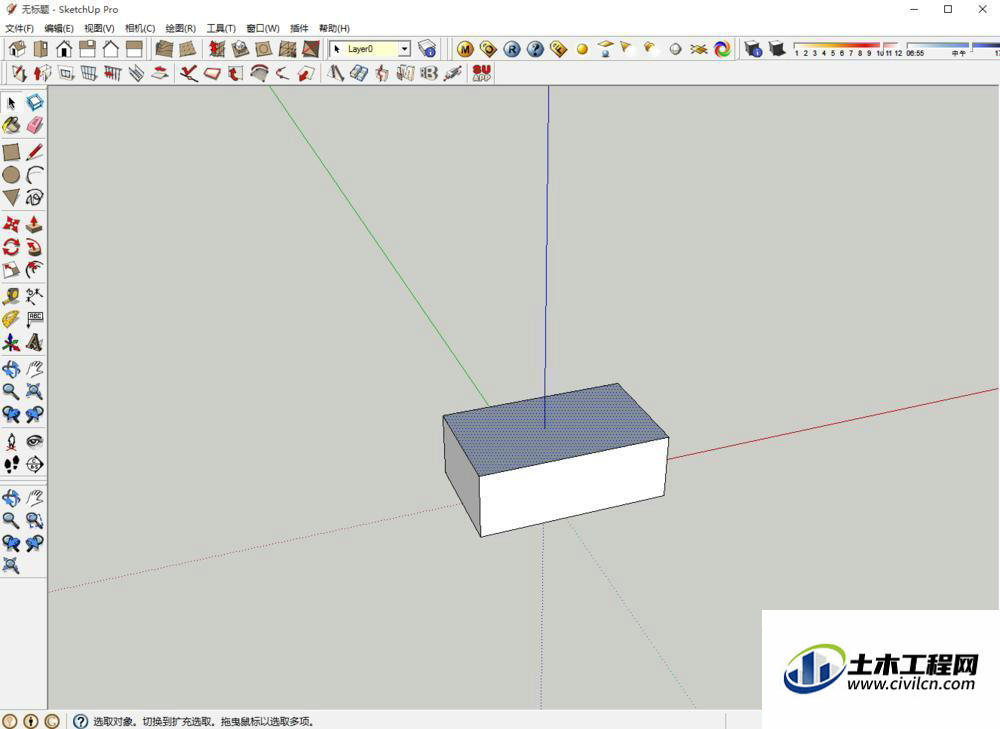The width and height of the screenshot is (1000, 729).
Task: Choose the Orbit tool in large toolset
Action: click(x=11, y=369)
